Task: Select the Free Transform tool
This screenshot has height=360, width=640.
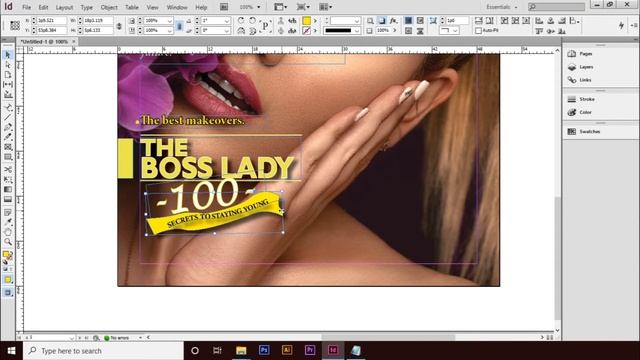Action: click(x=8, y=179)
